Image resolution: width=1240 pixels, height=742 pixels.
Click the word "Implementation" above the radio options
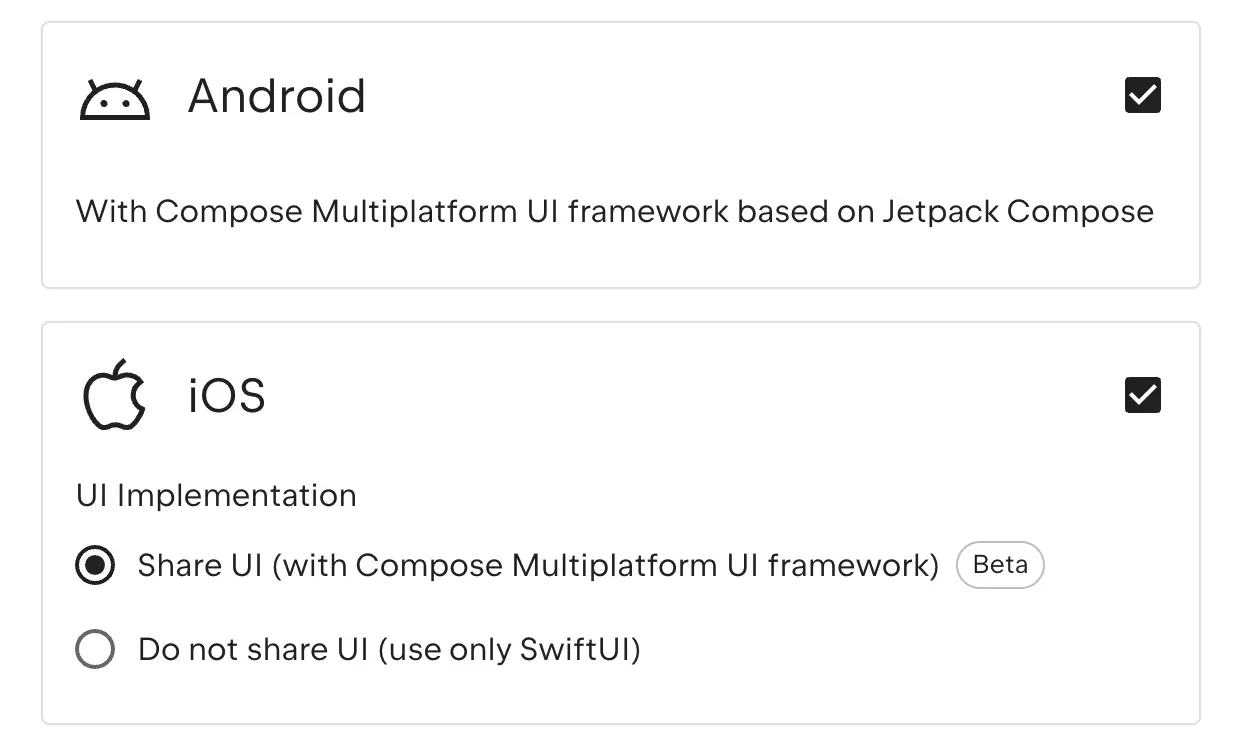pos(236,496)
